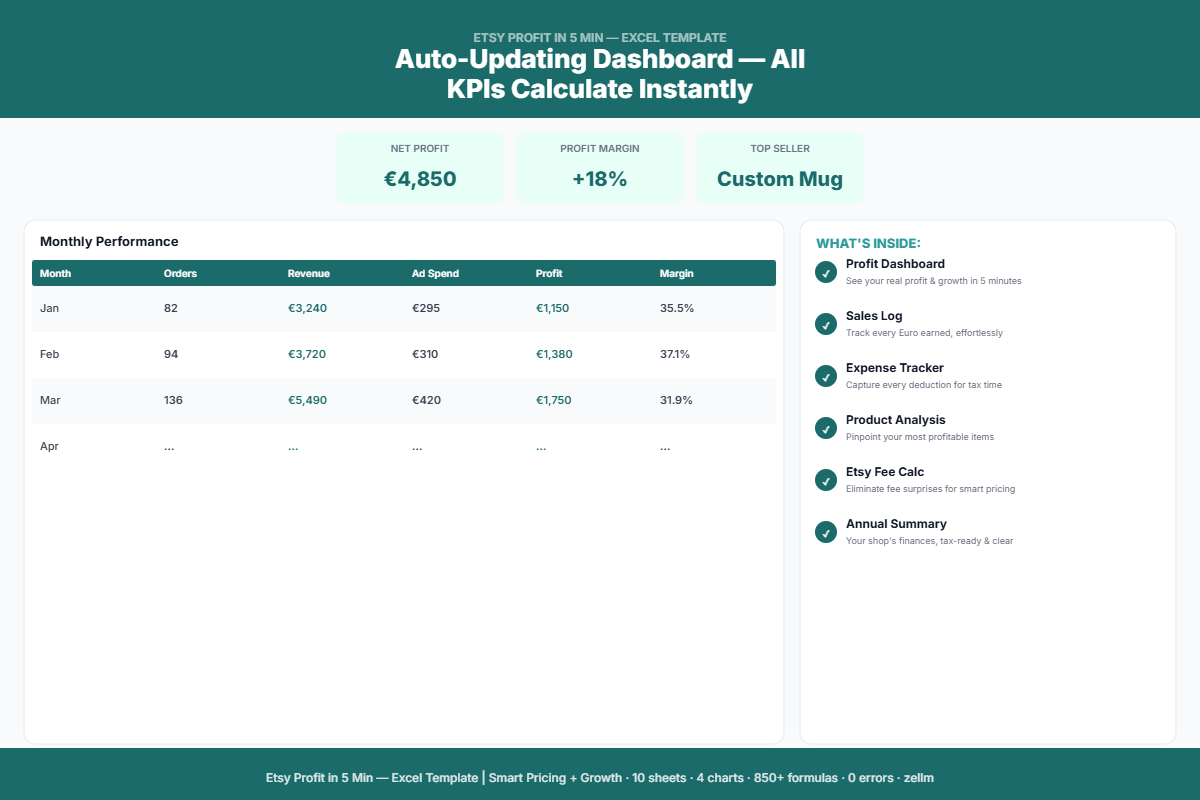
Task: Sort by the Orders column header
Action: 180,273
